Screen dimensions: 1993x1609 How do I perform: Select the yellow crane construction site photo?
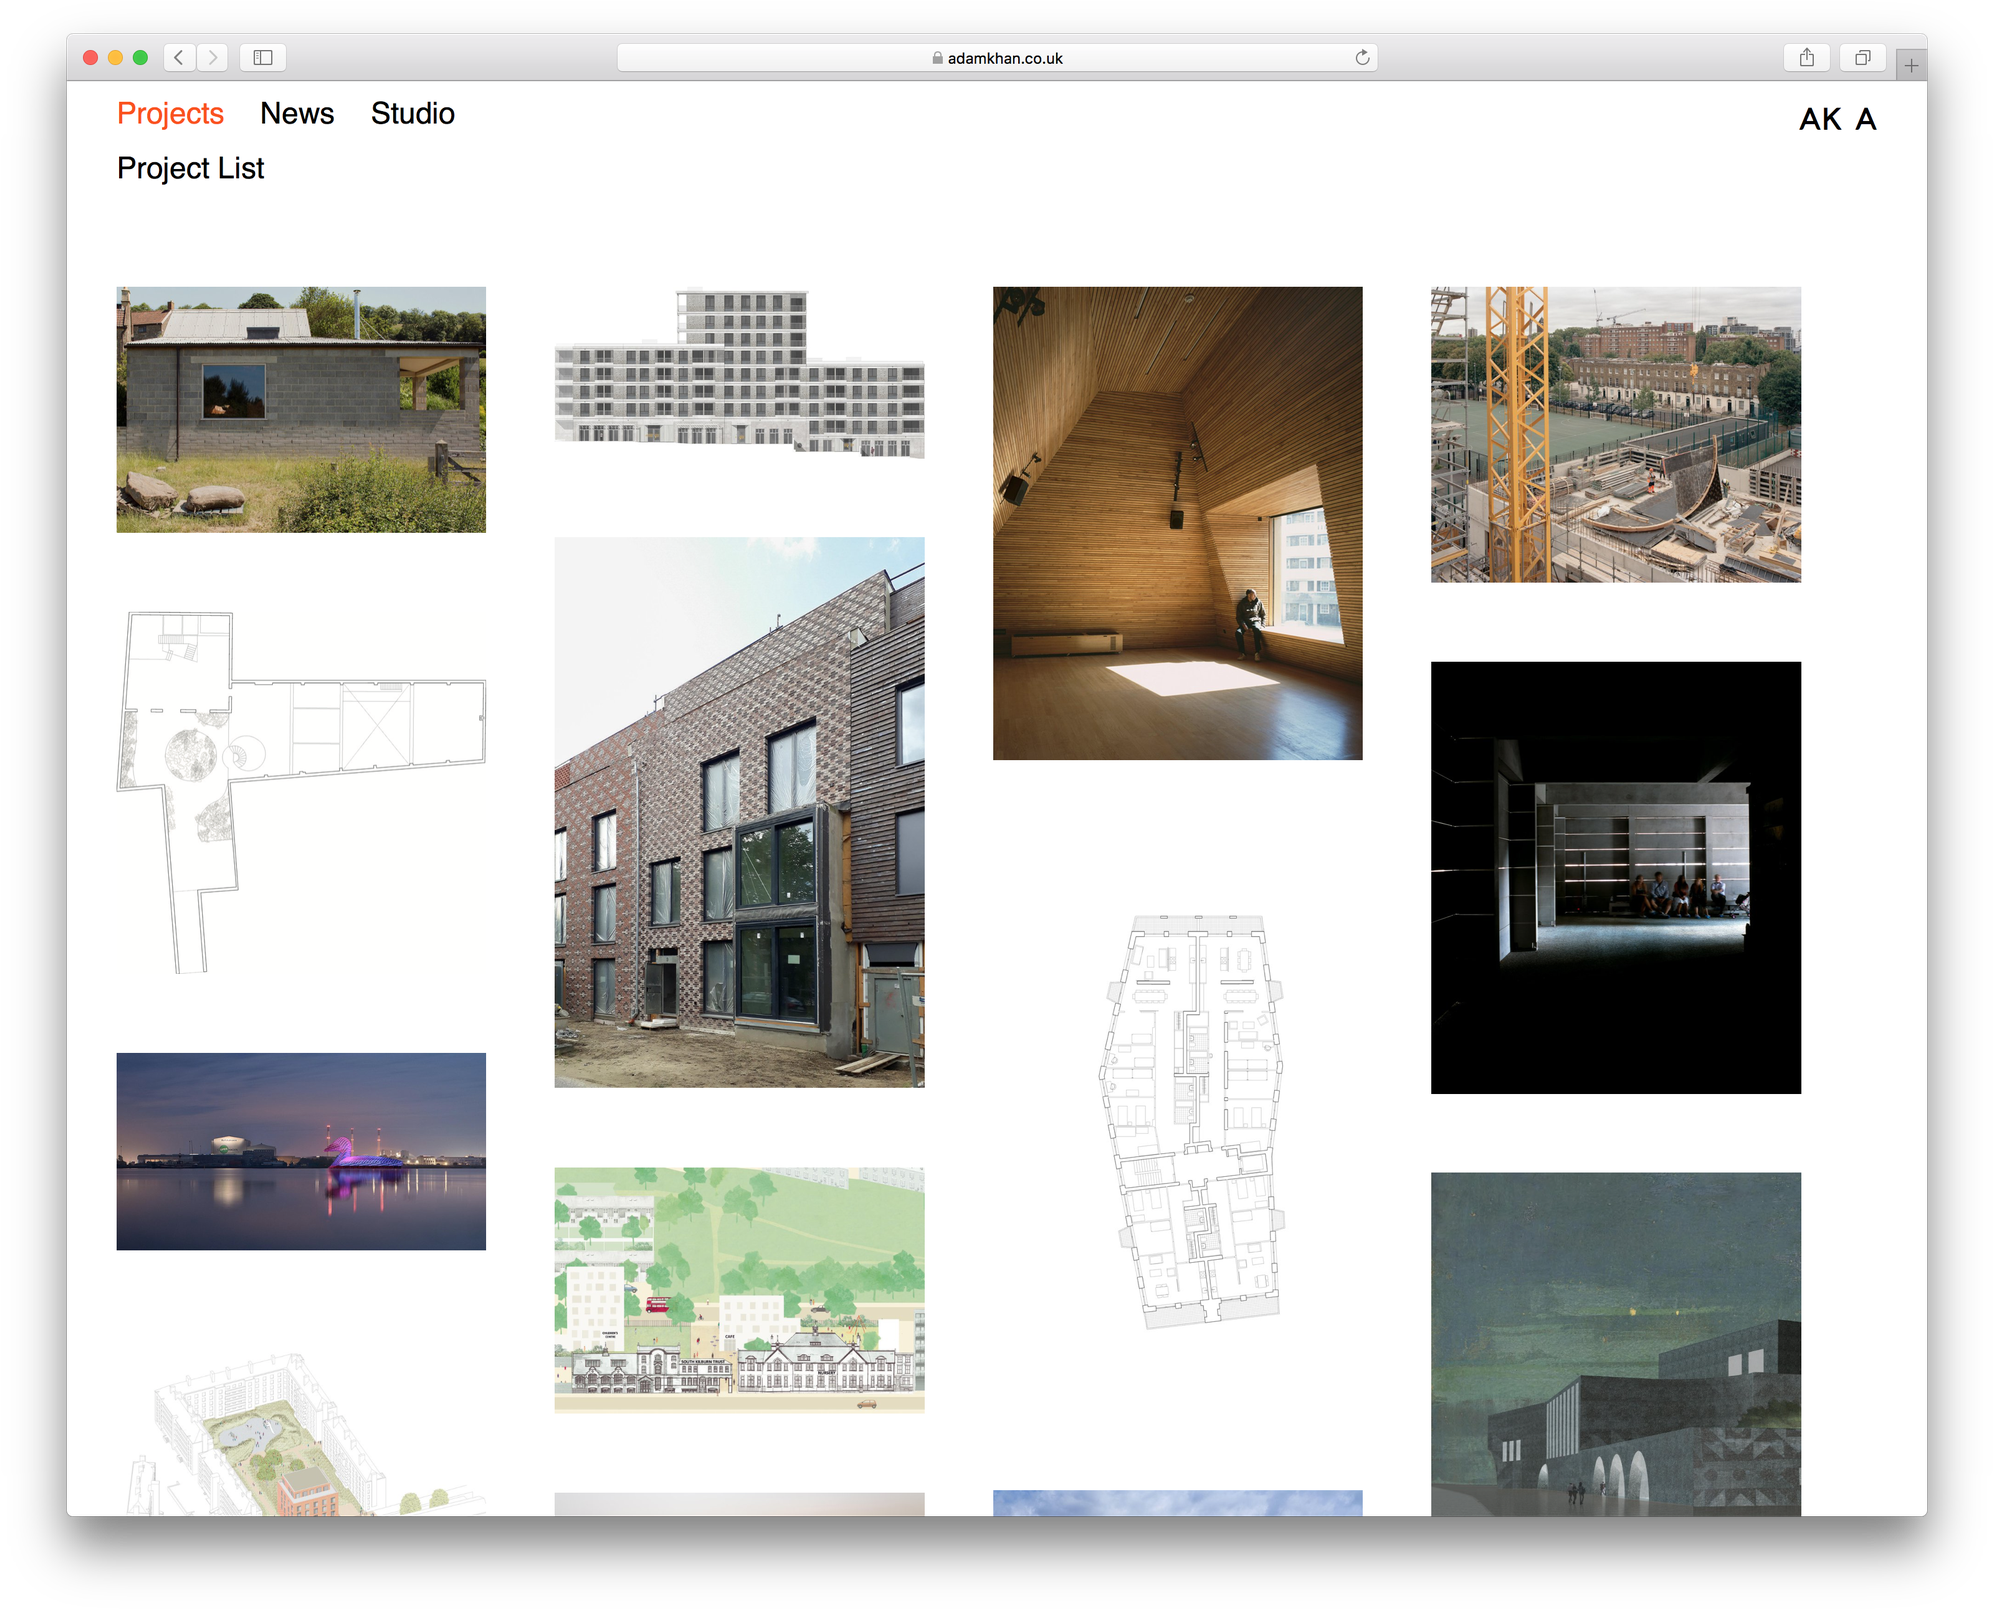point(1615,434)
